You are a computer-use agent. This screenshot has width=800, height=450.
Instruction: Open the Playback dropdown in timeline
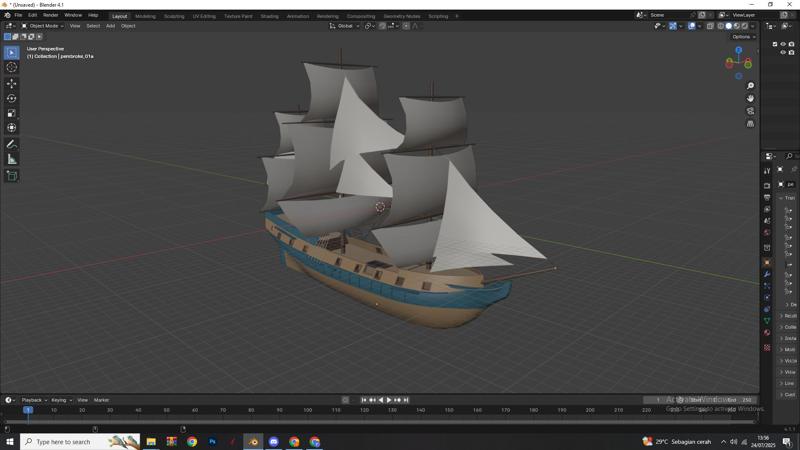click(34, 400)
